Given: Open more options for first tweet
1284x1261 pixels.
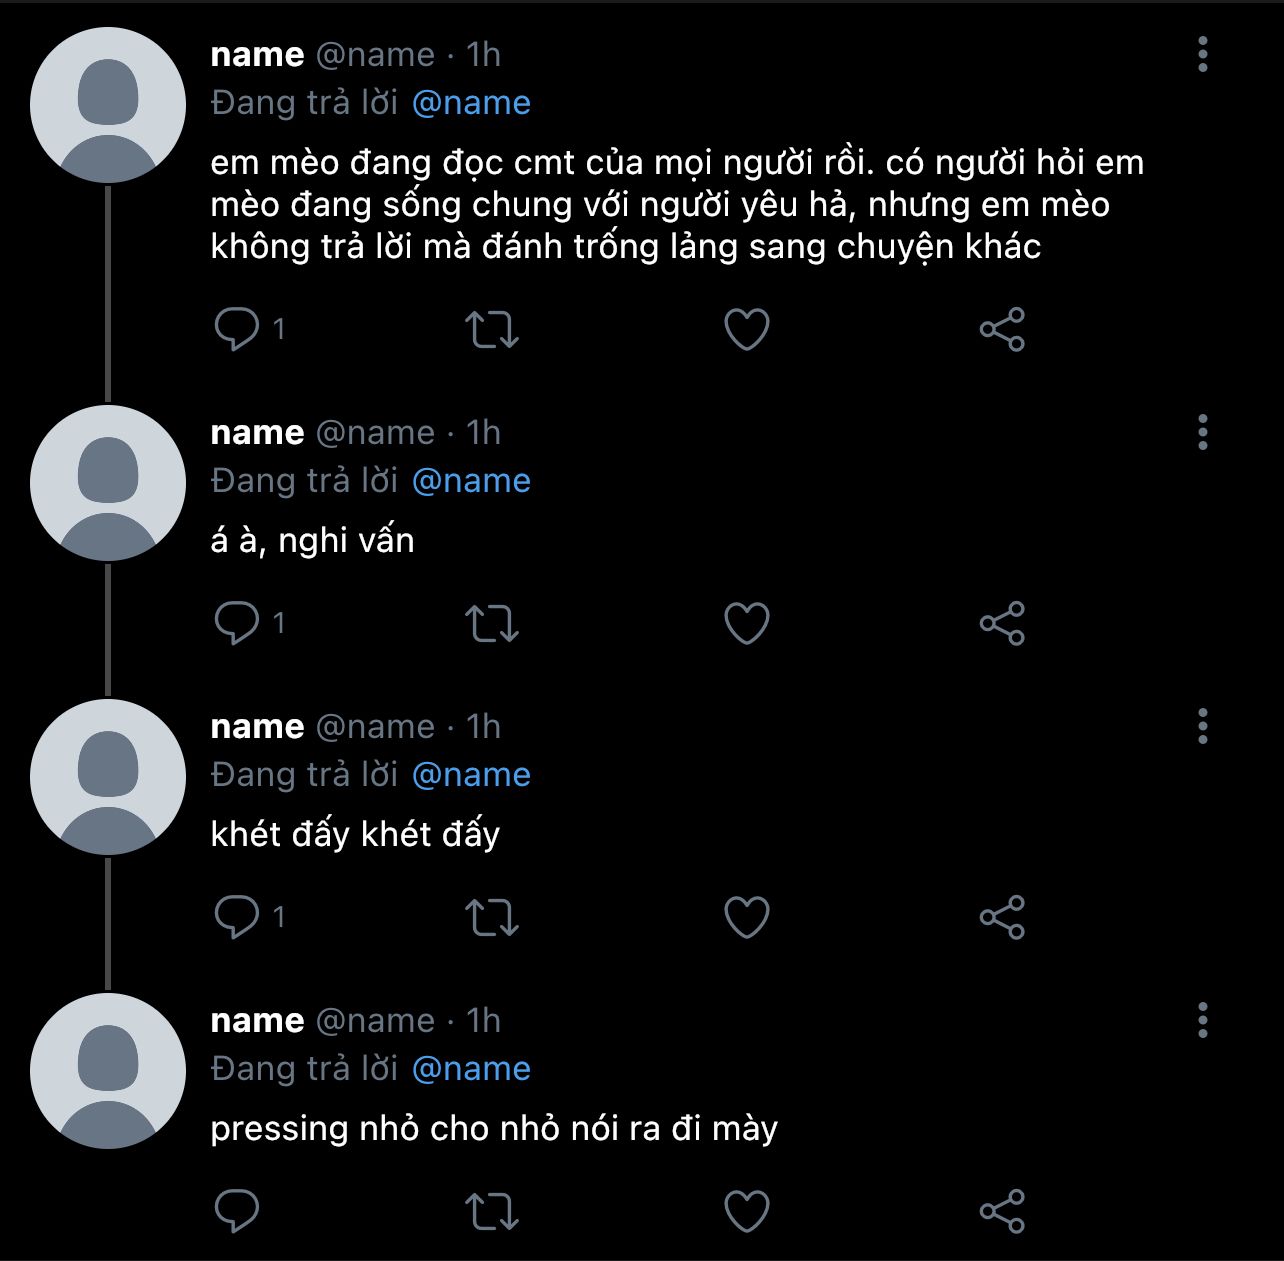Looking at the screenshot, I should [1203, 54].
